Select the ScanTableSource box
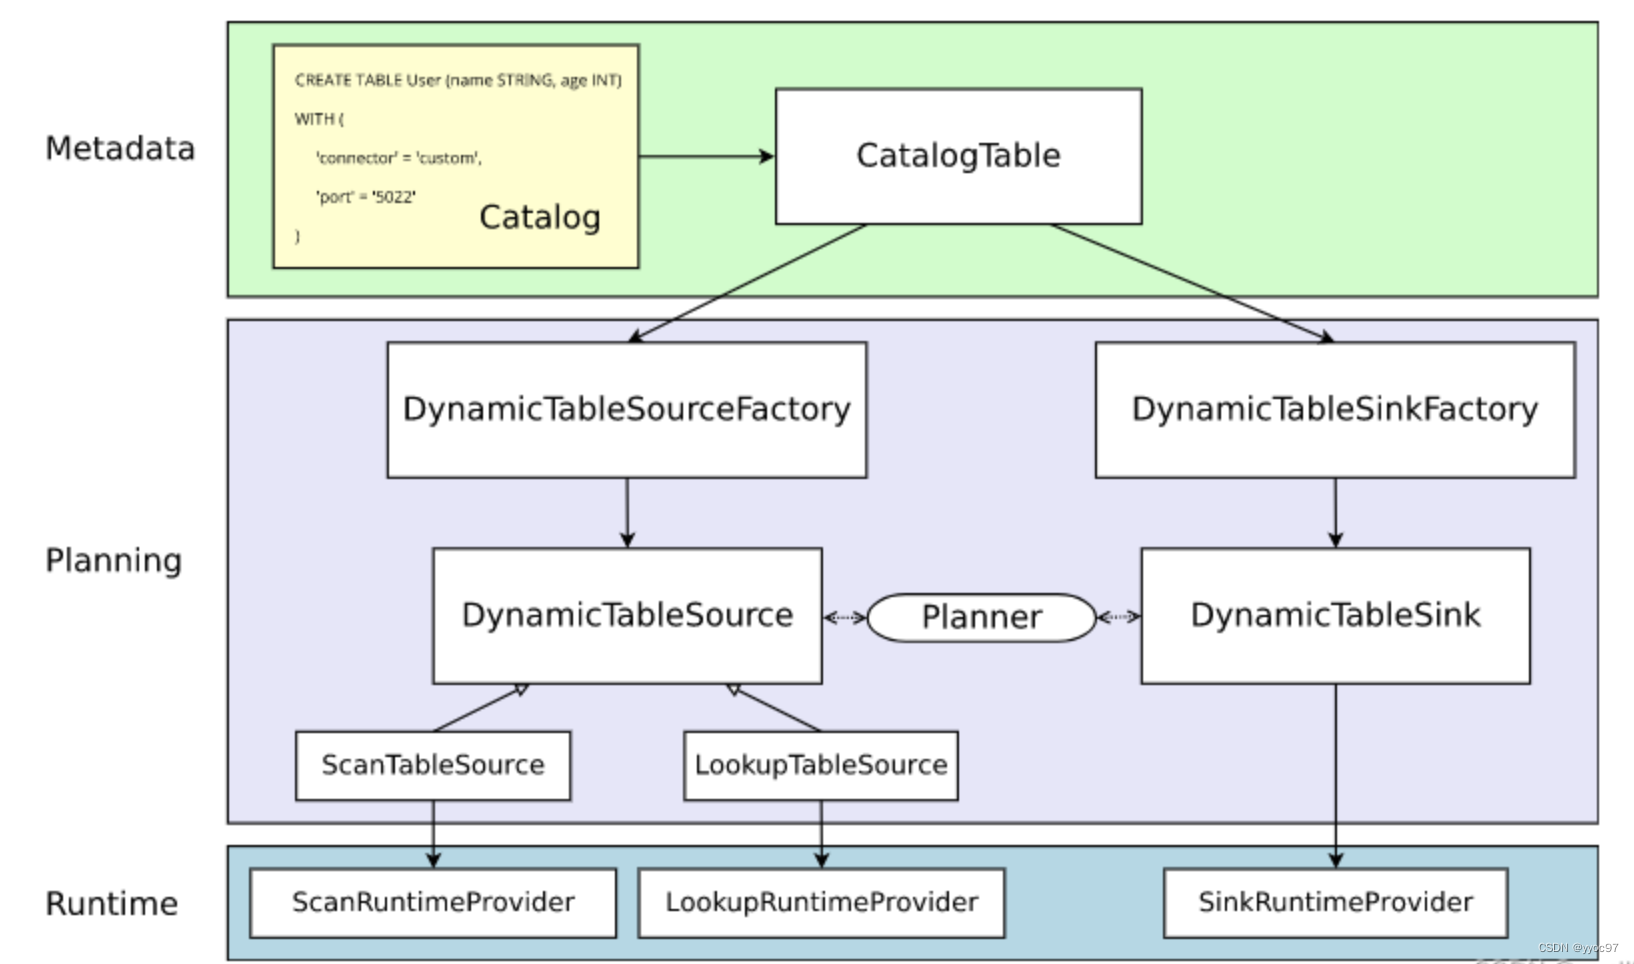This screenshot has height=964, width=1634. [433, 765]
